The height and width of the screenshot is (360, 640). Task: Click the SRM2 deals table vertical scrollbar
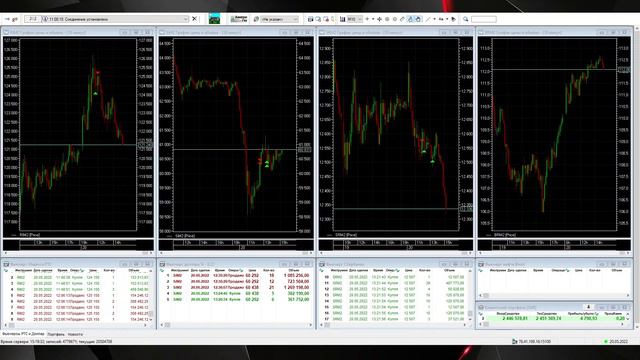click(x=470, y=295)
